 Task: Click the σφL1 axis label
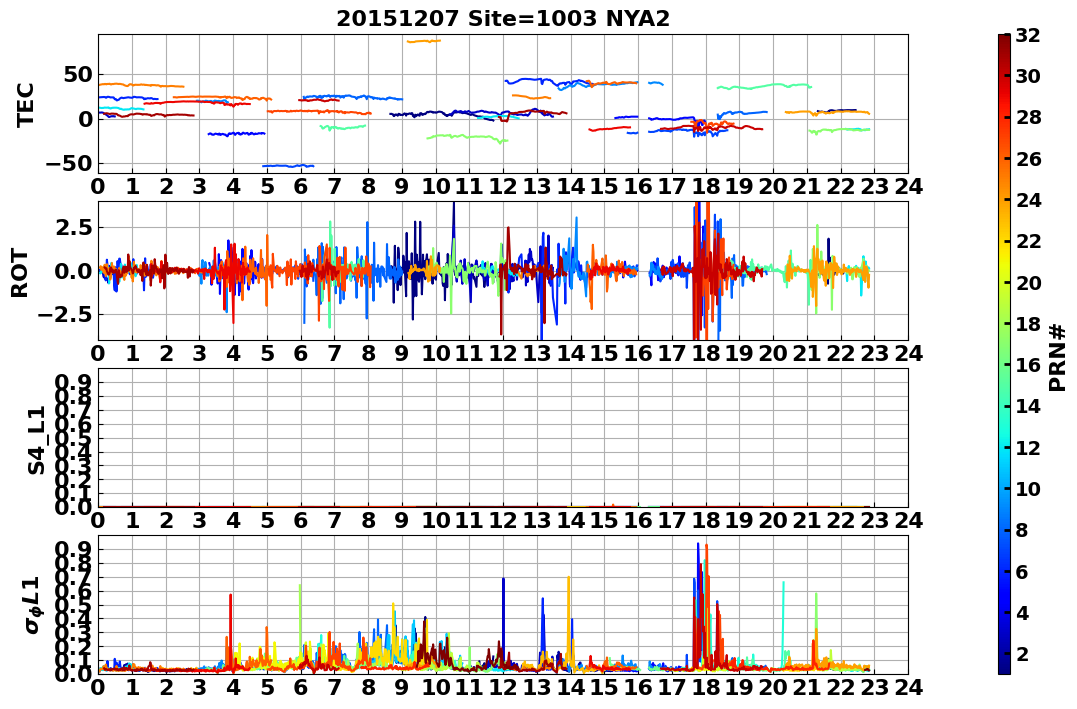pos(33,605)
